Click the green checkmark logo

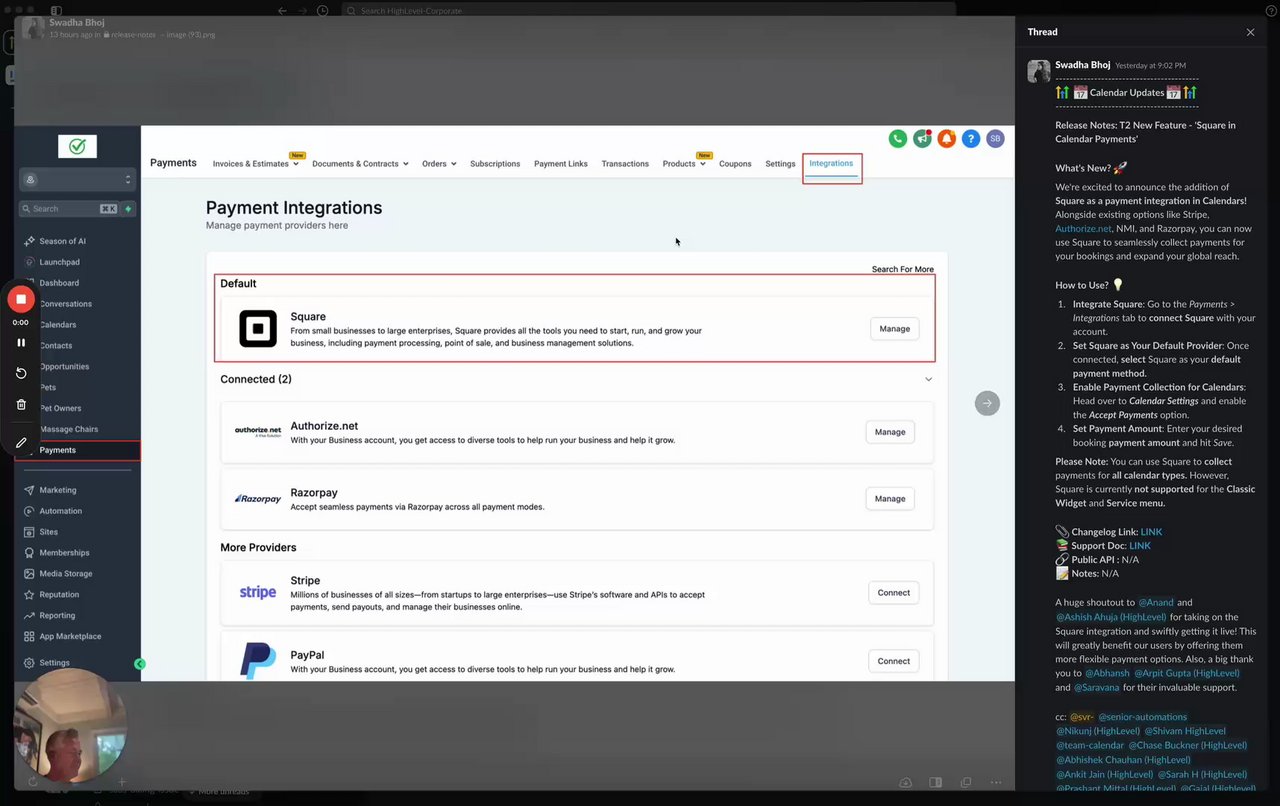[x=77, y=147]
